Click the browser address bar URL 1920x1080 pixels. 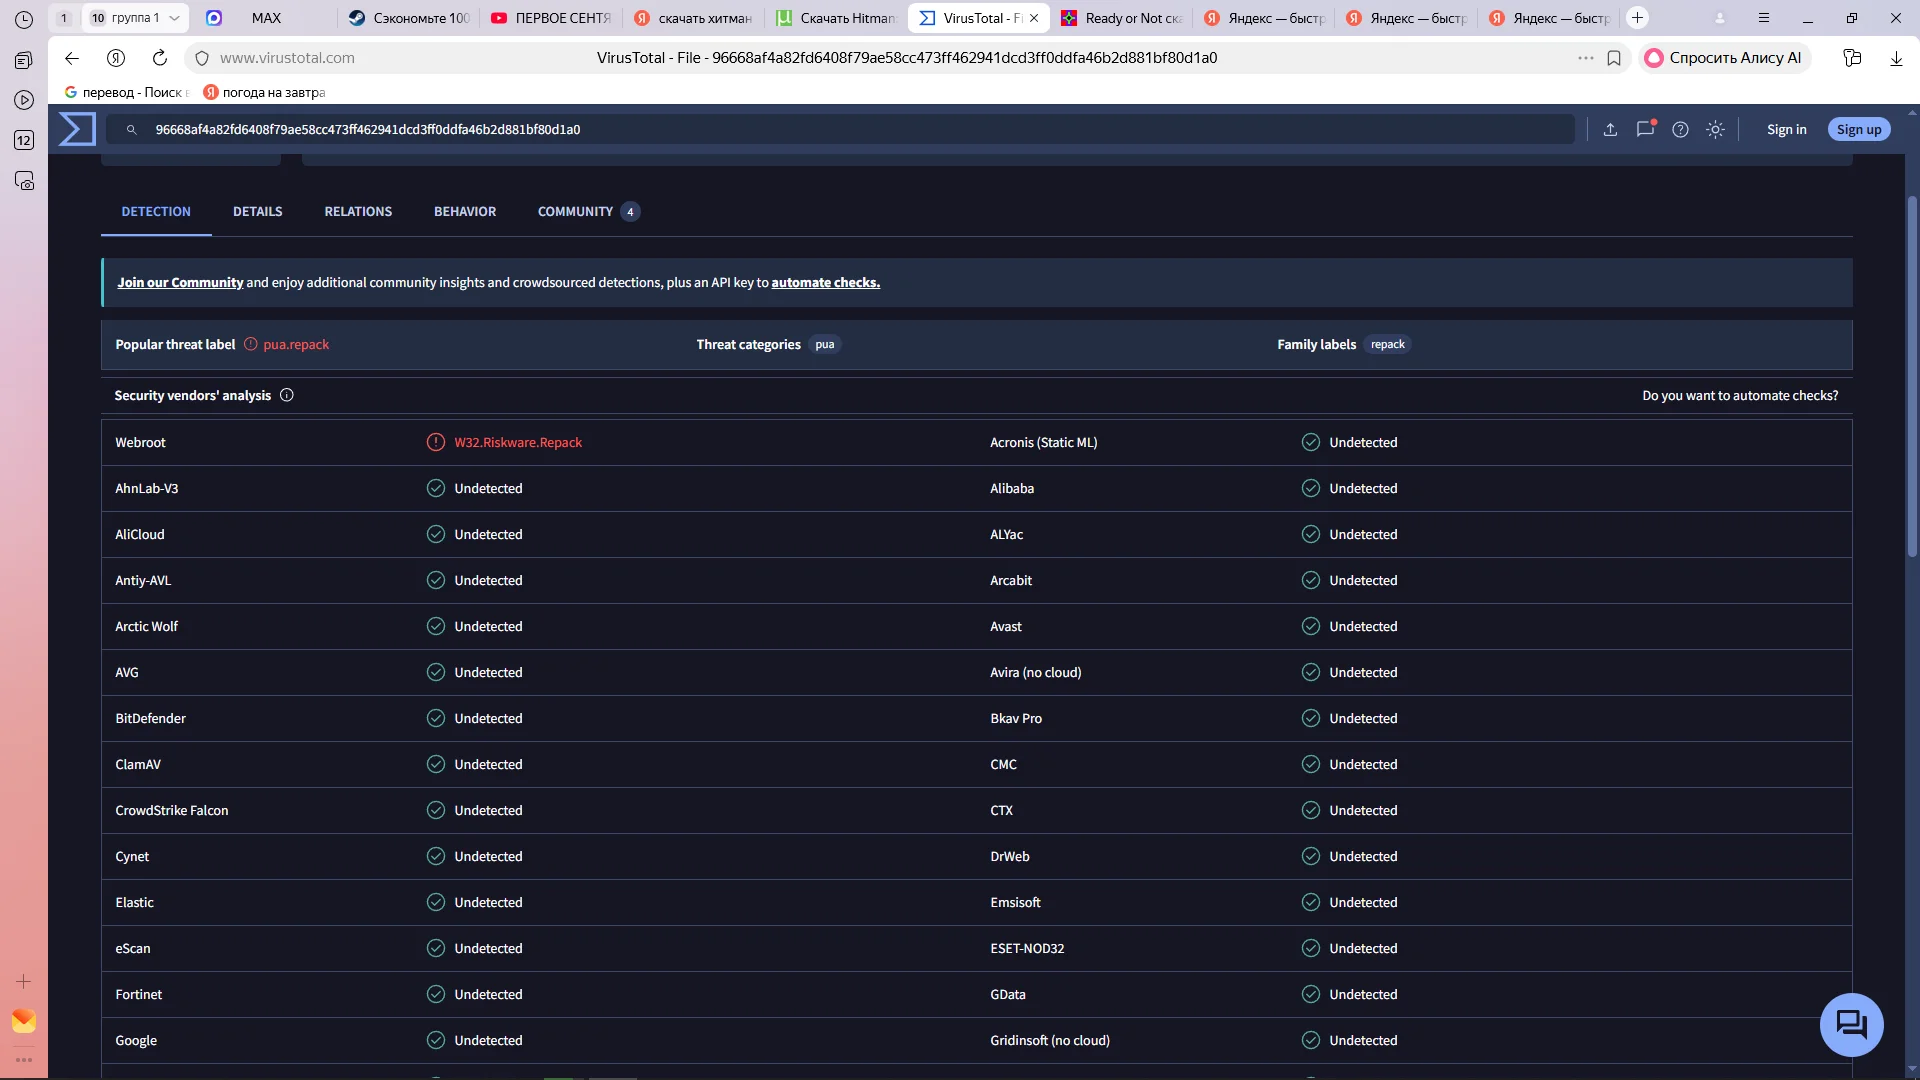coord(287,58)
